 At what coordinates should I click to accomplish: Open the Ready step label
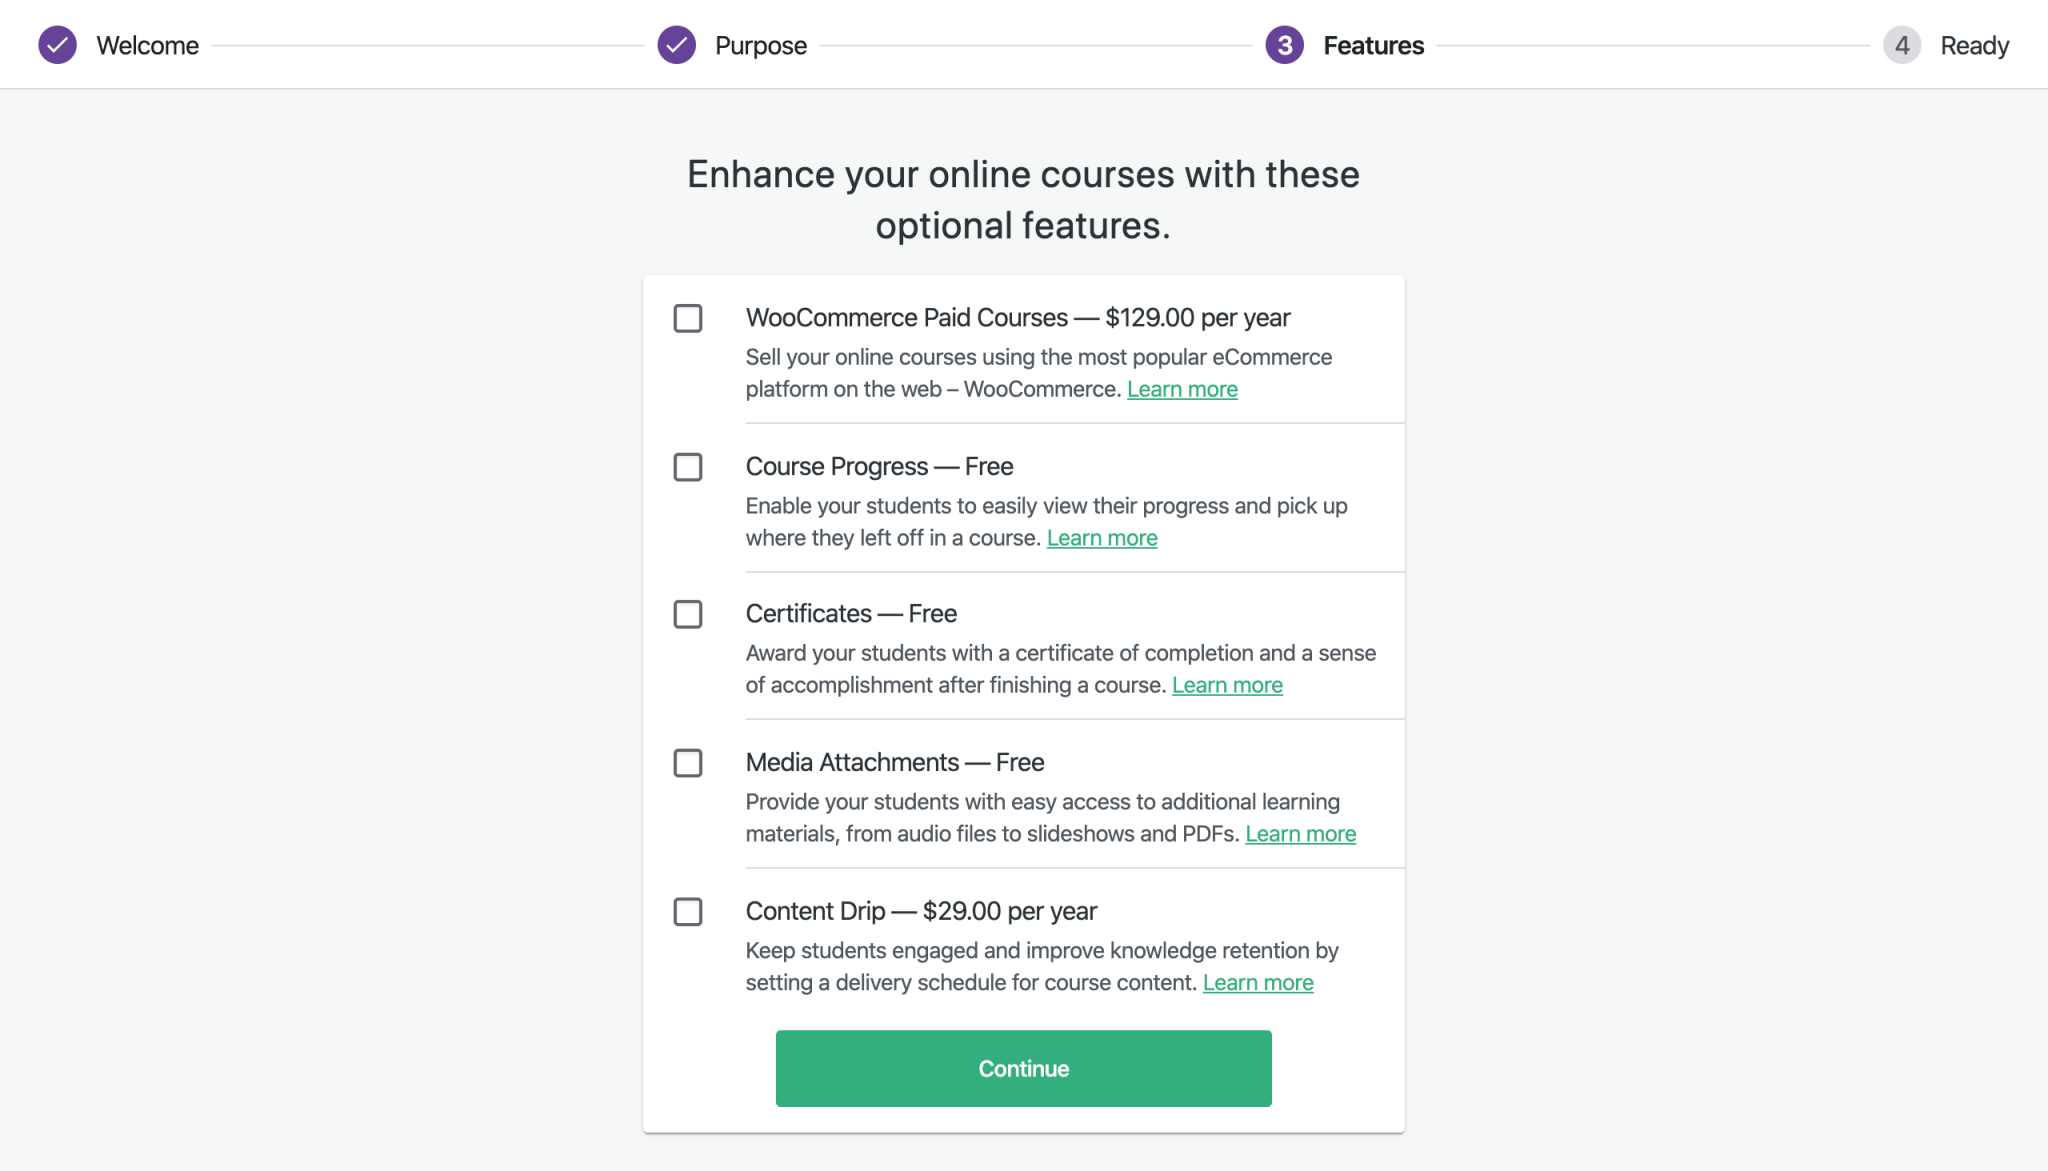[1975, 44]
